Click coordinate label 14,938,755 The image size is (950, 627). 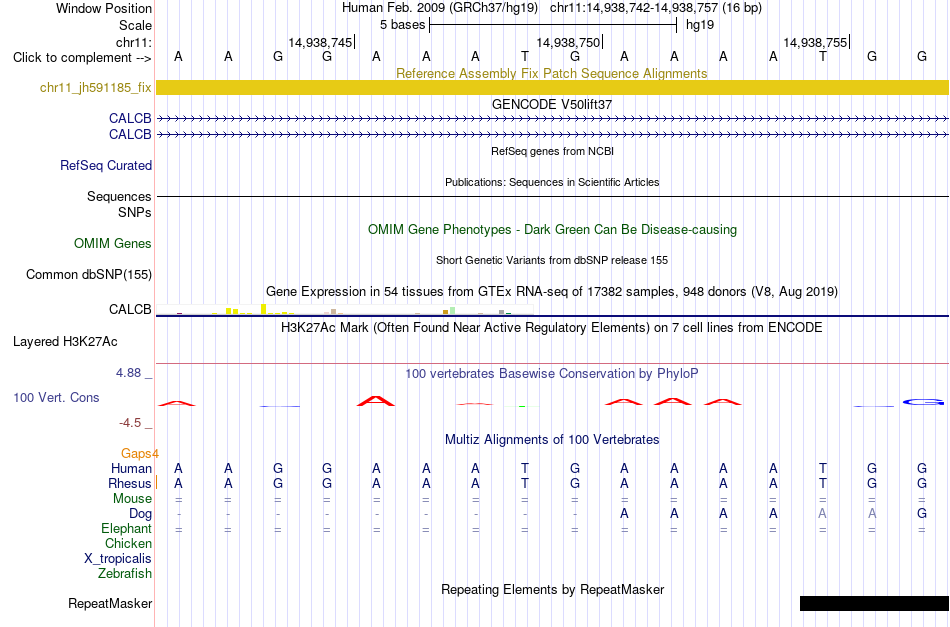815,42
